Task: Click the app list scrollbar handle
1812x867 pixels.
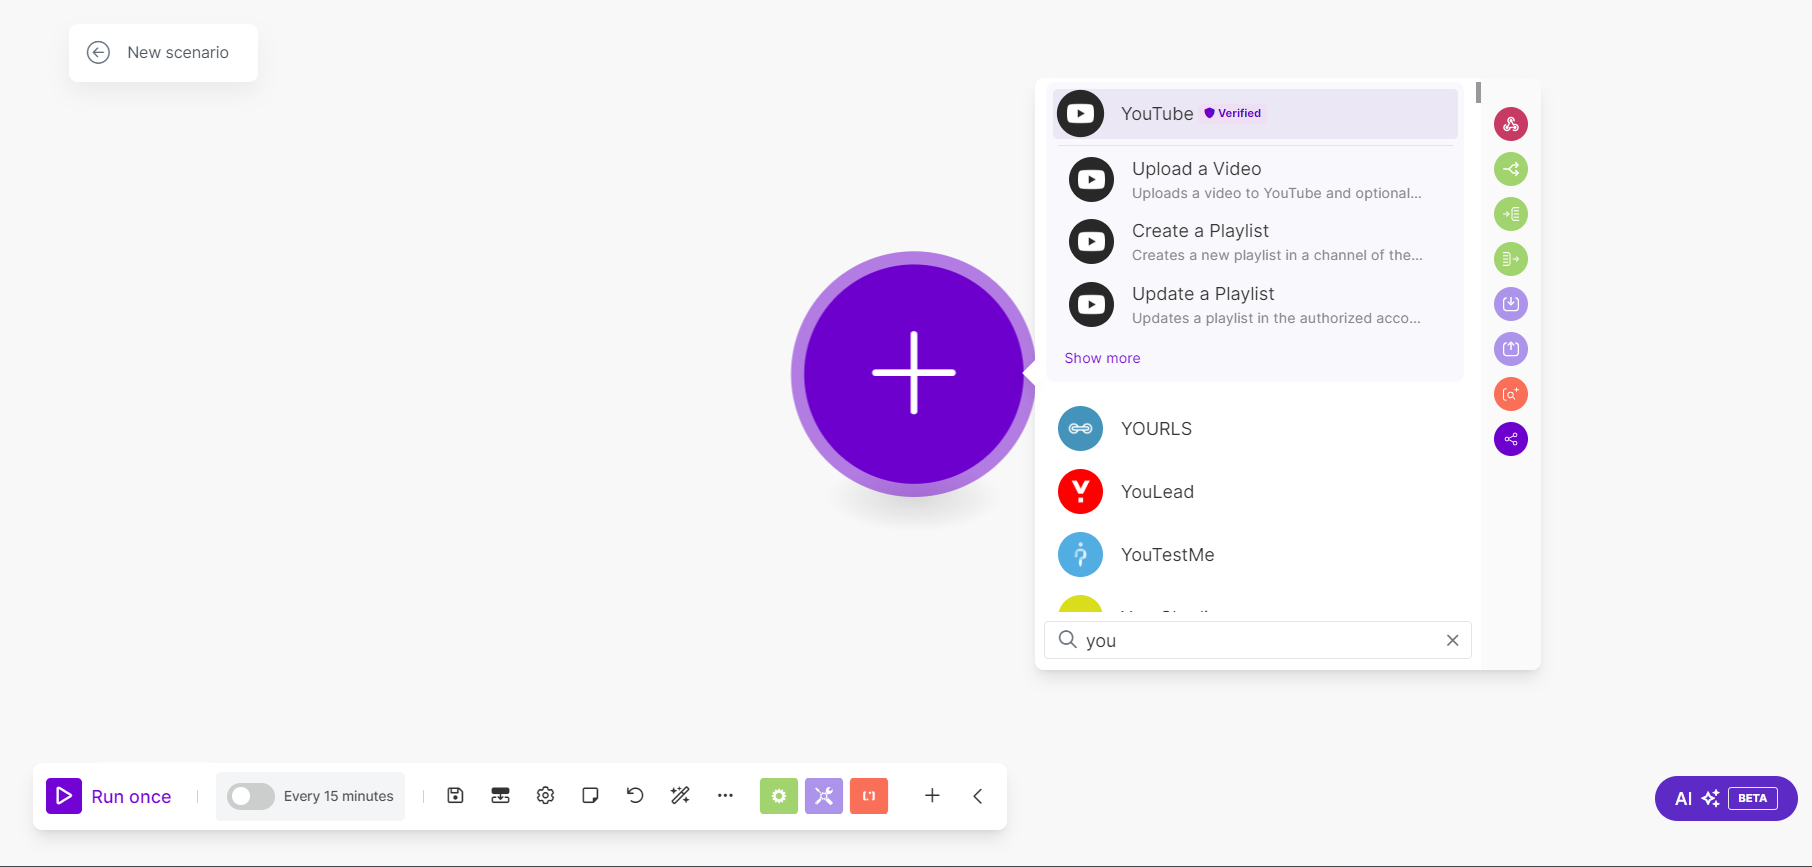Action: tap(1478, 92)
